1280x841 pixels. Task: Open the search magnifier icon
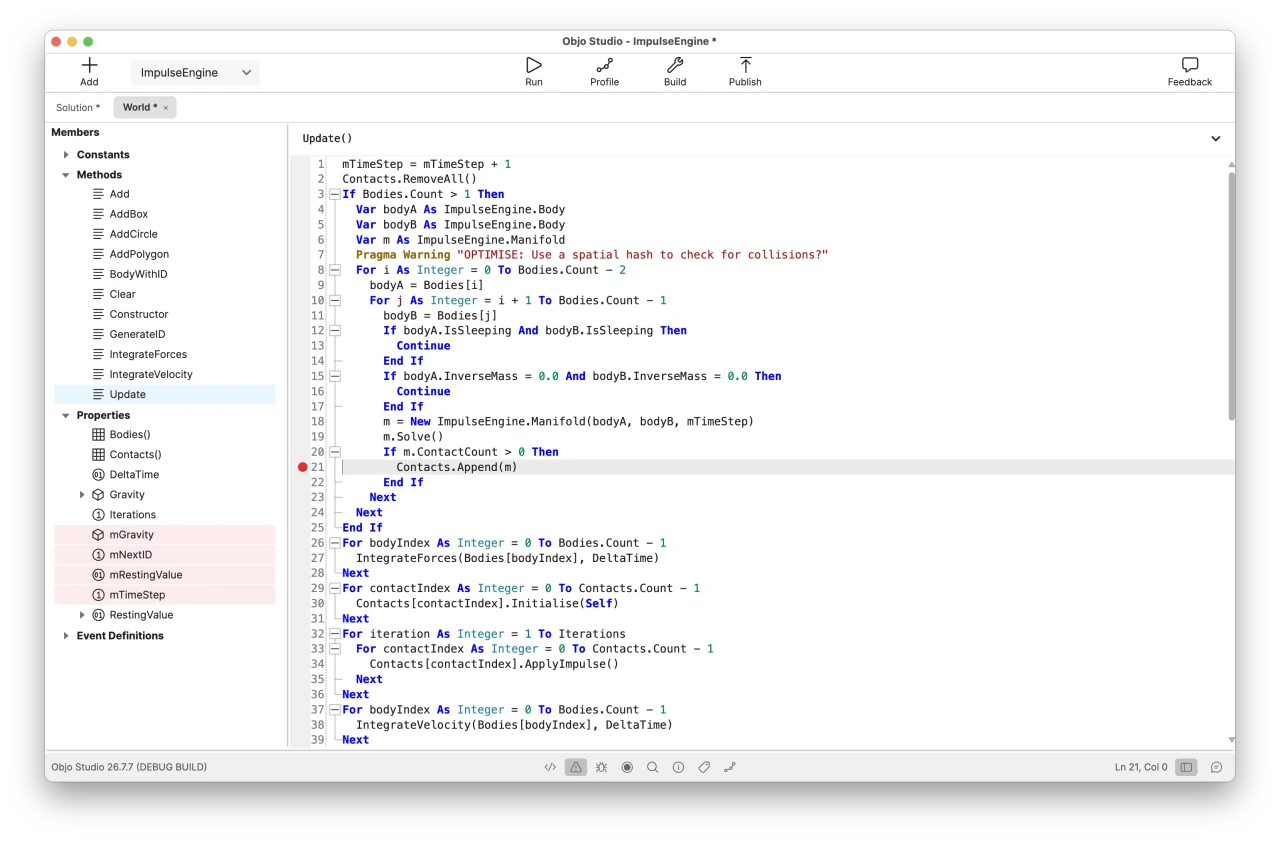pos(652,767)
